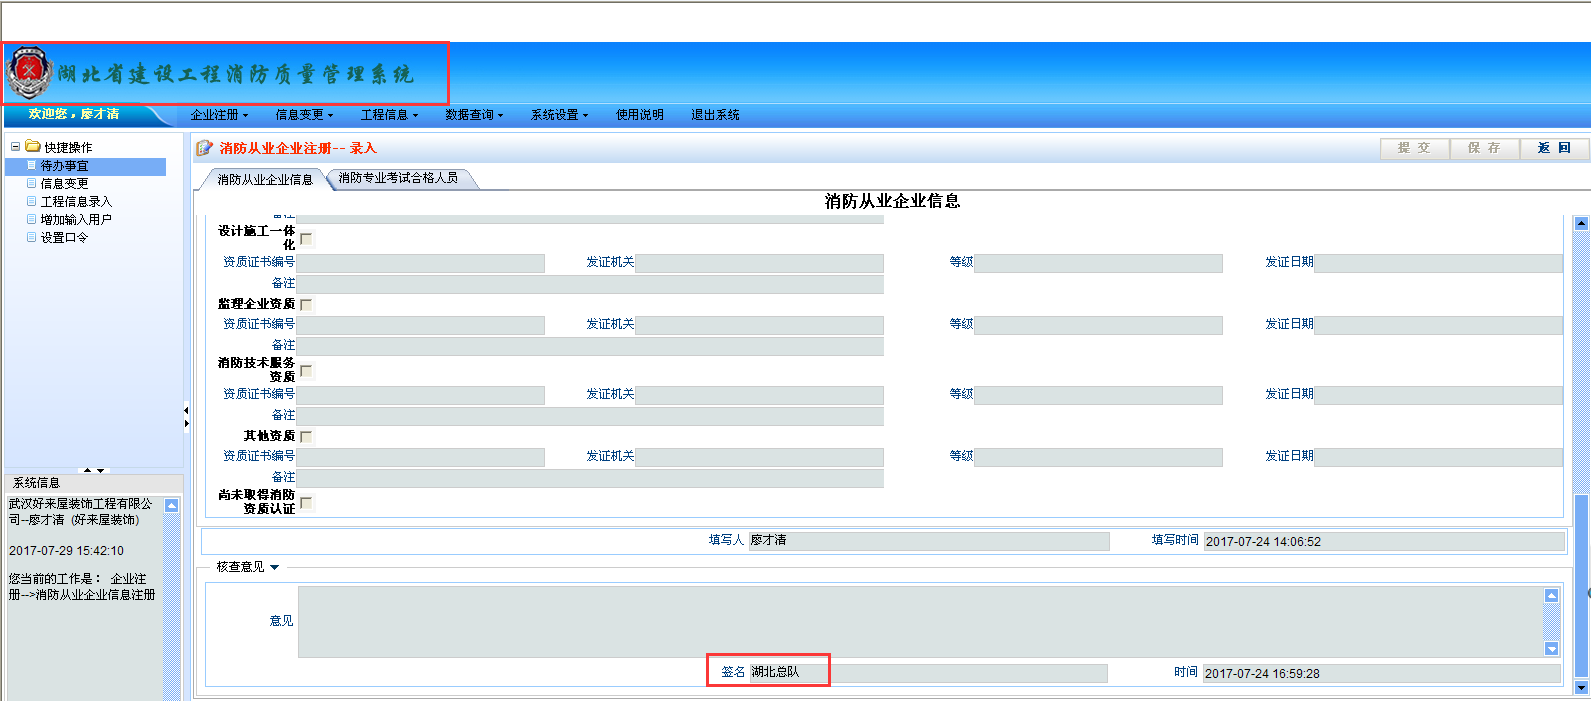Click the sidebar splitter collapse arrows

click(x=186, y=417)
